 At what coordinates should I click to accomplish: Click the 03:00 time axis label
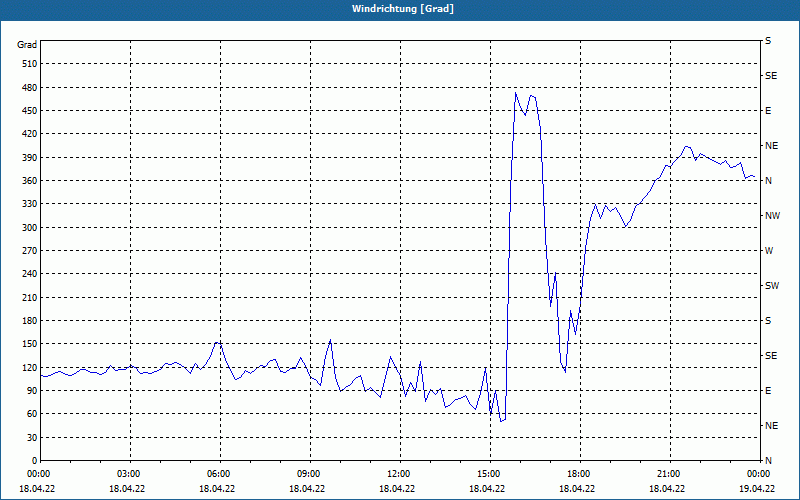tap(128, 473)
